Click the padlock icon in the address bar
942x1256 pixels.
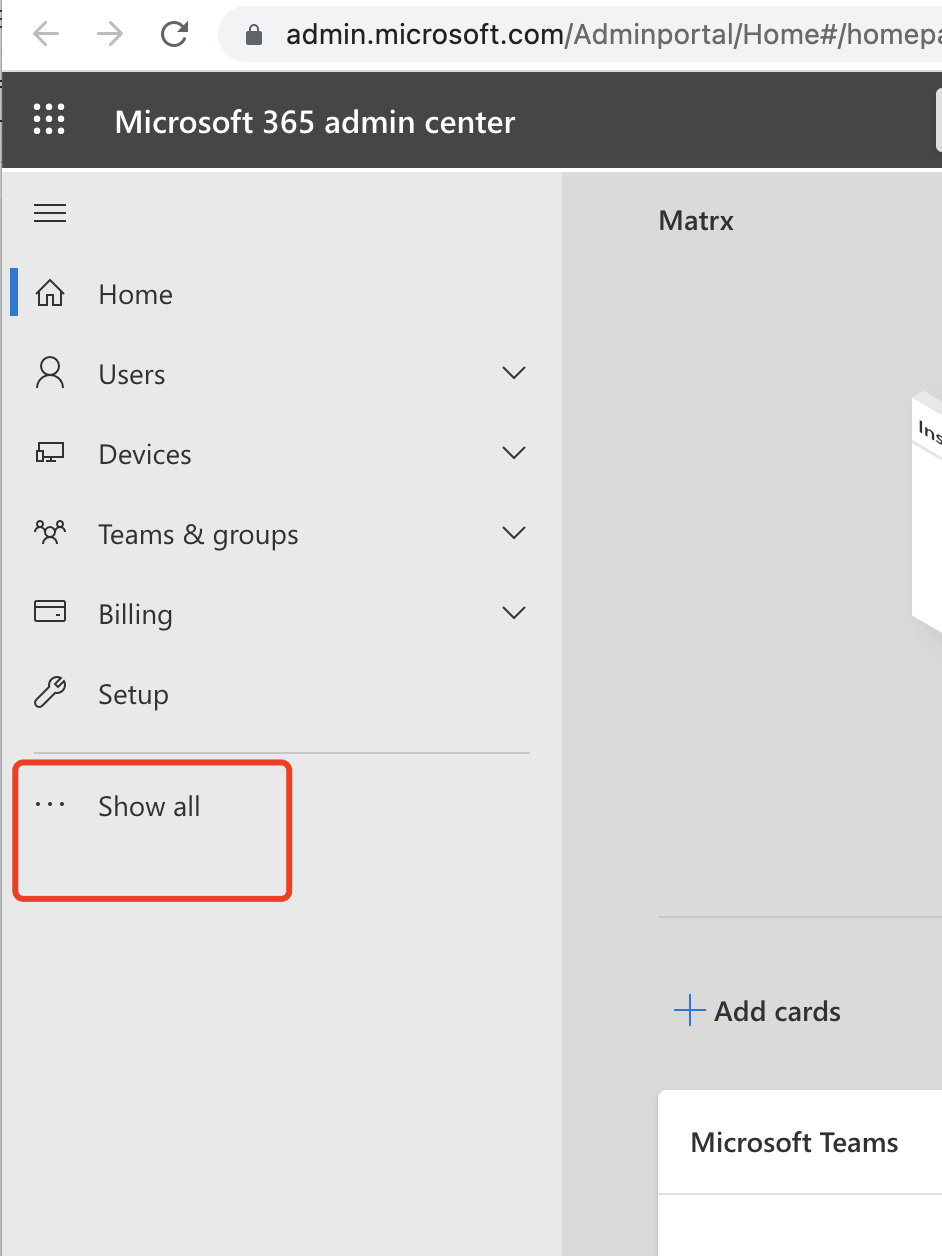pyautogui.click(x=254, y=36)
